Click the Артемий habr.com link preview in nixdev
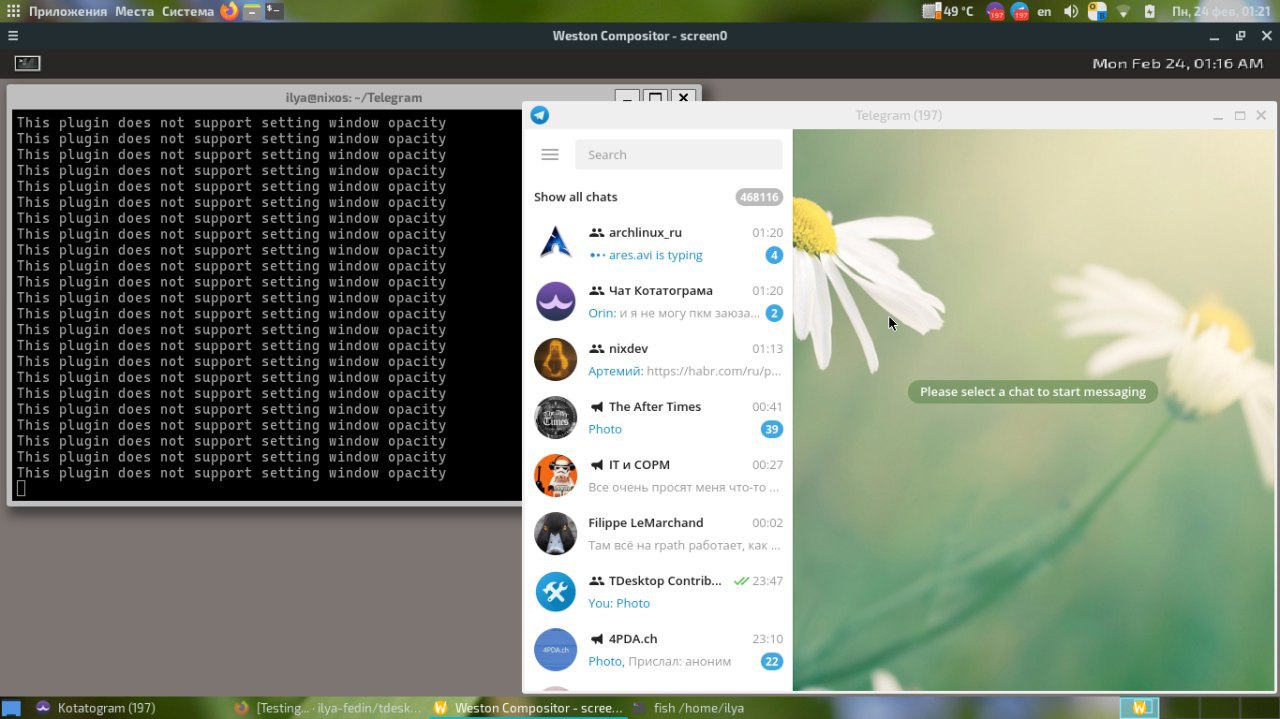1280x719 pixels. tap(684, 371)
